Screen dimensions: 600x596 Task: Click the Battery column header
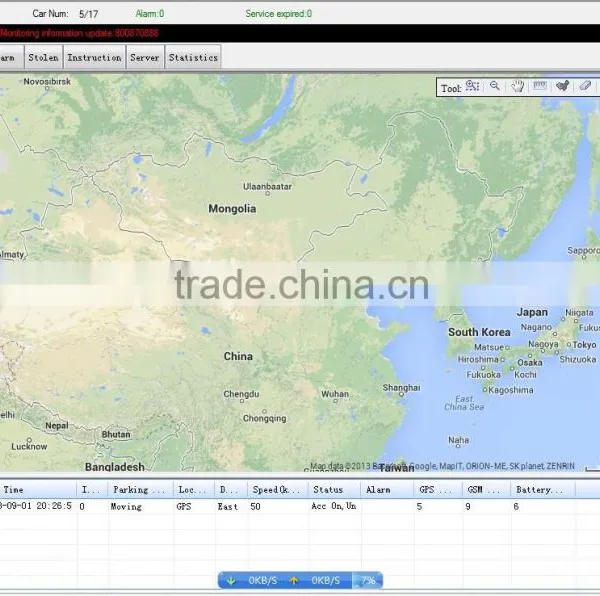coord(543,490)
